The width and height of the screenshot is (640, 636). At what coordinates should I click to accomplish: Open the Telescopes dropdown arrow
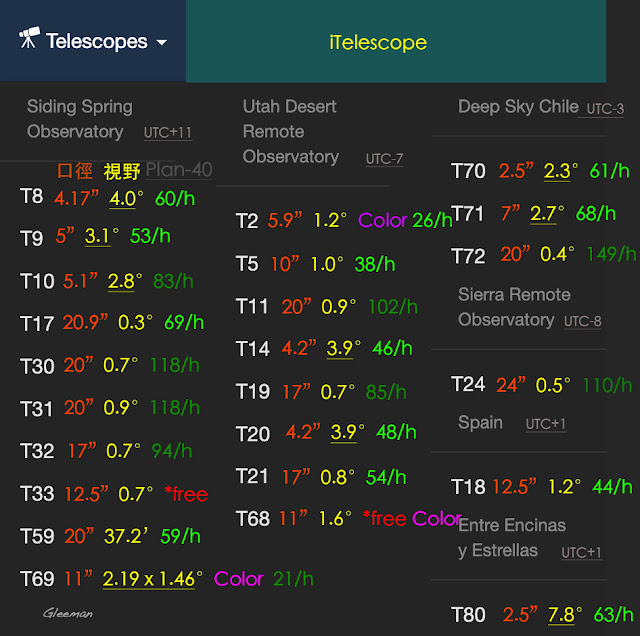point(162,42)
